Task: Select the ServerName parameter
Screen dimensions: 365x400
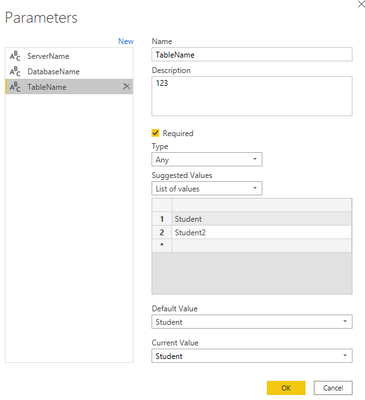Action: coord(69,56)
